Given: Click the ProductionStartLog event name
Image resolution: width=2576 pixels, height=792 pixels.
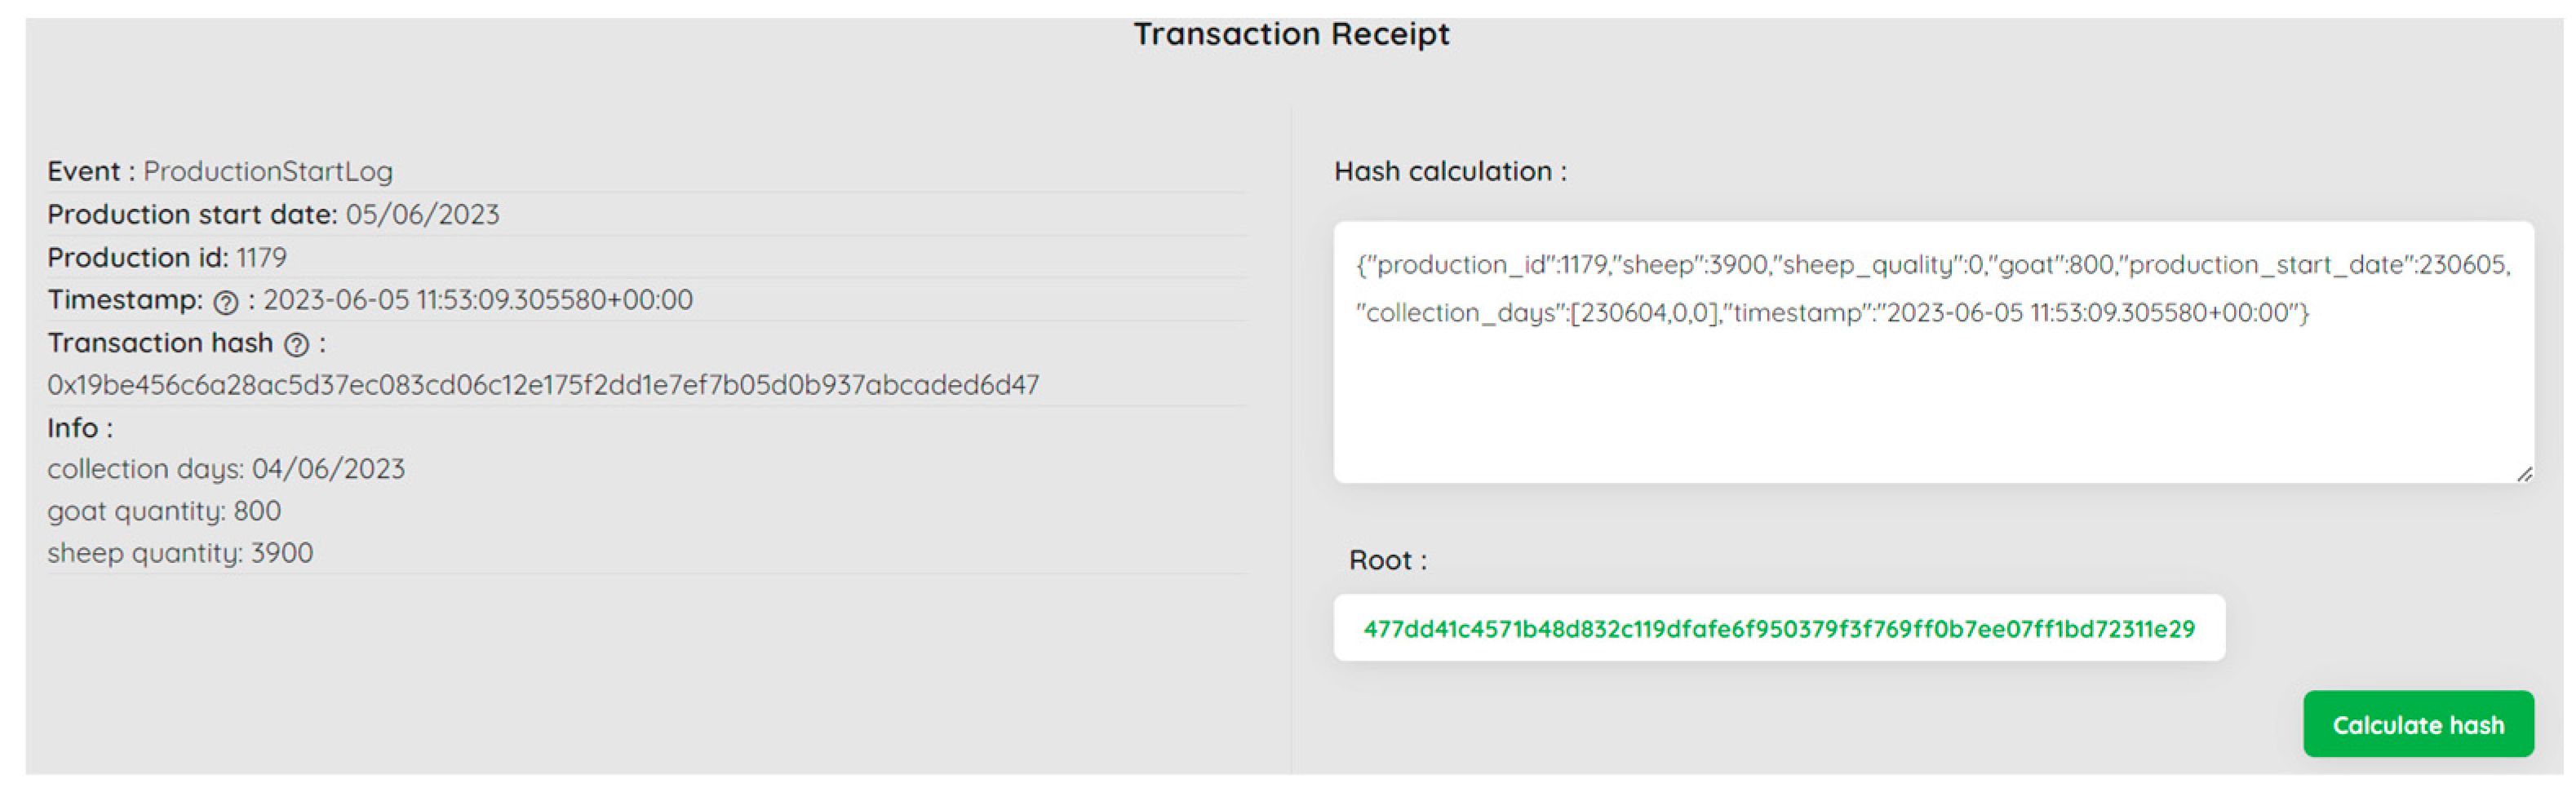Looking at the screenshot, I should pyautogui.click(x=268, y=172).
